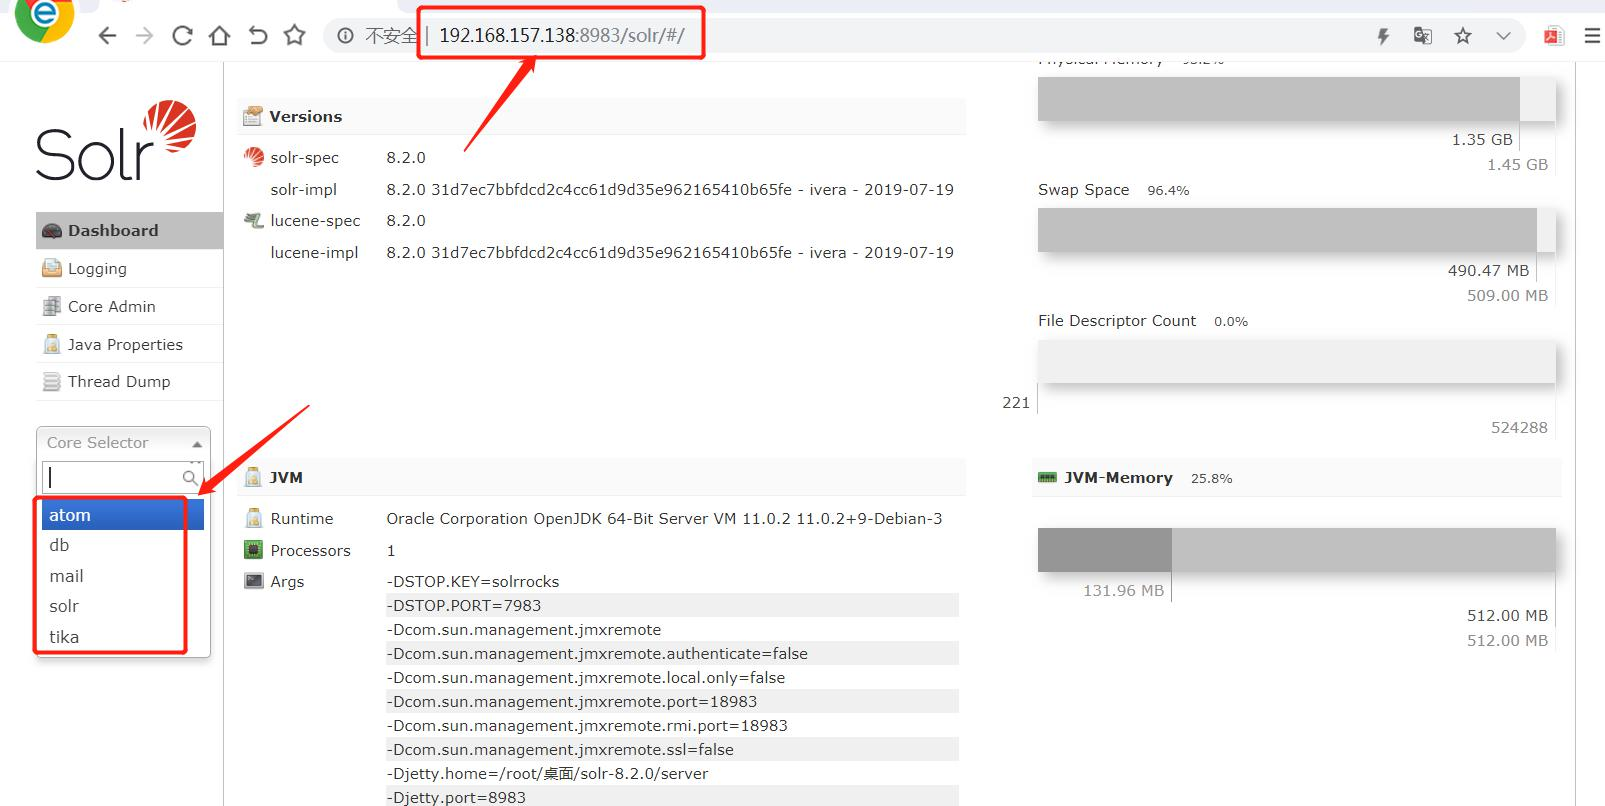
Task: Click the Swap Space usage bar
Action: tap(1296, 230)
